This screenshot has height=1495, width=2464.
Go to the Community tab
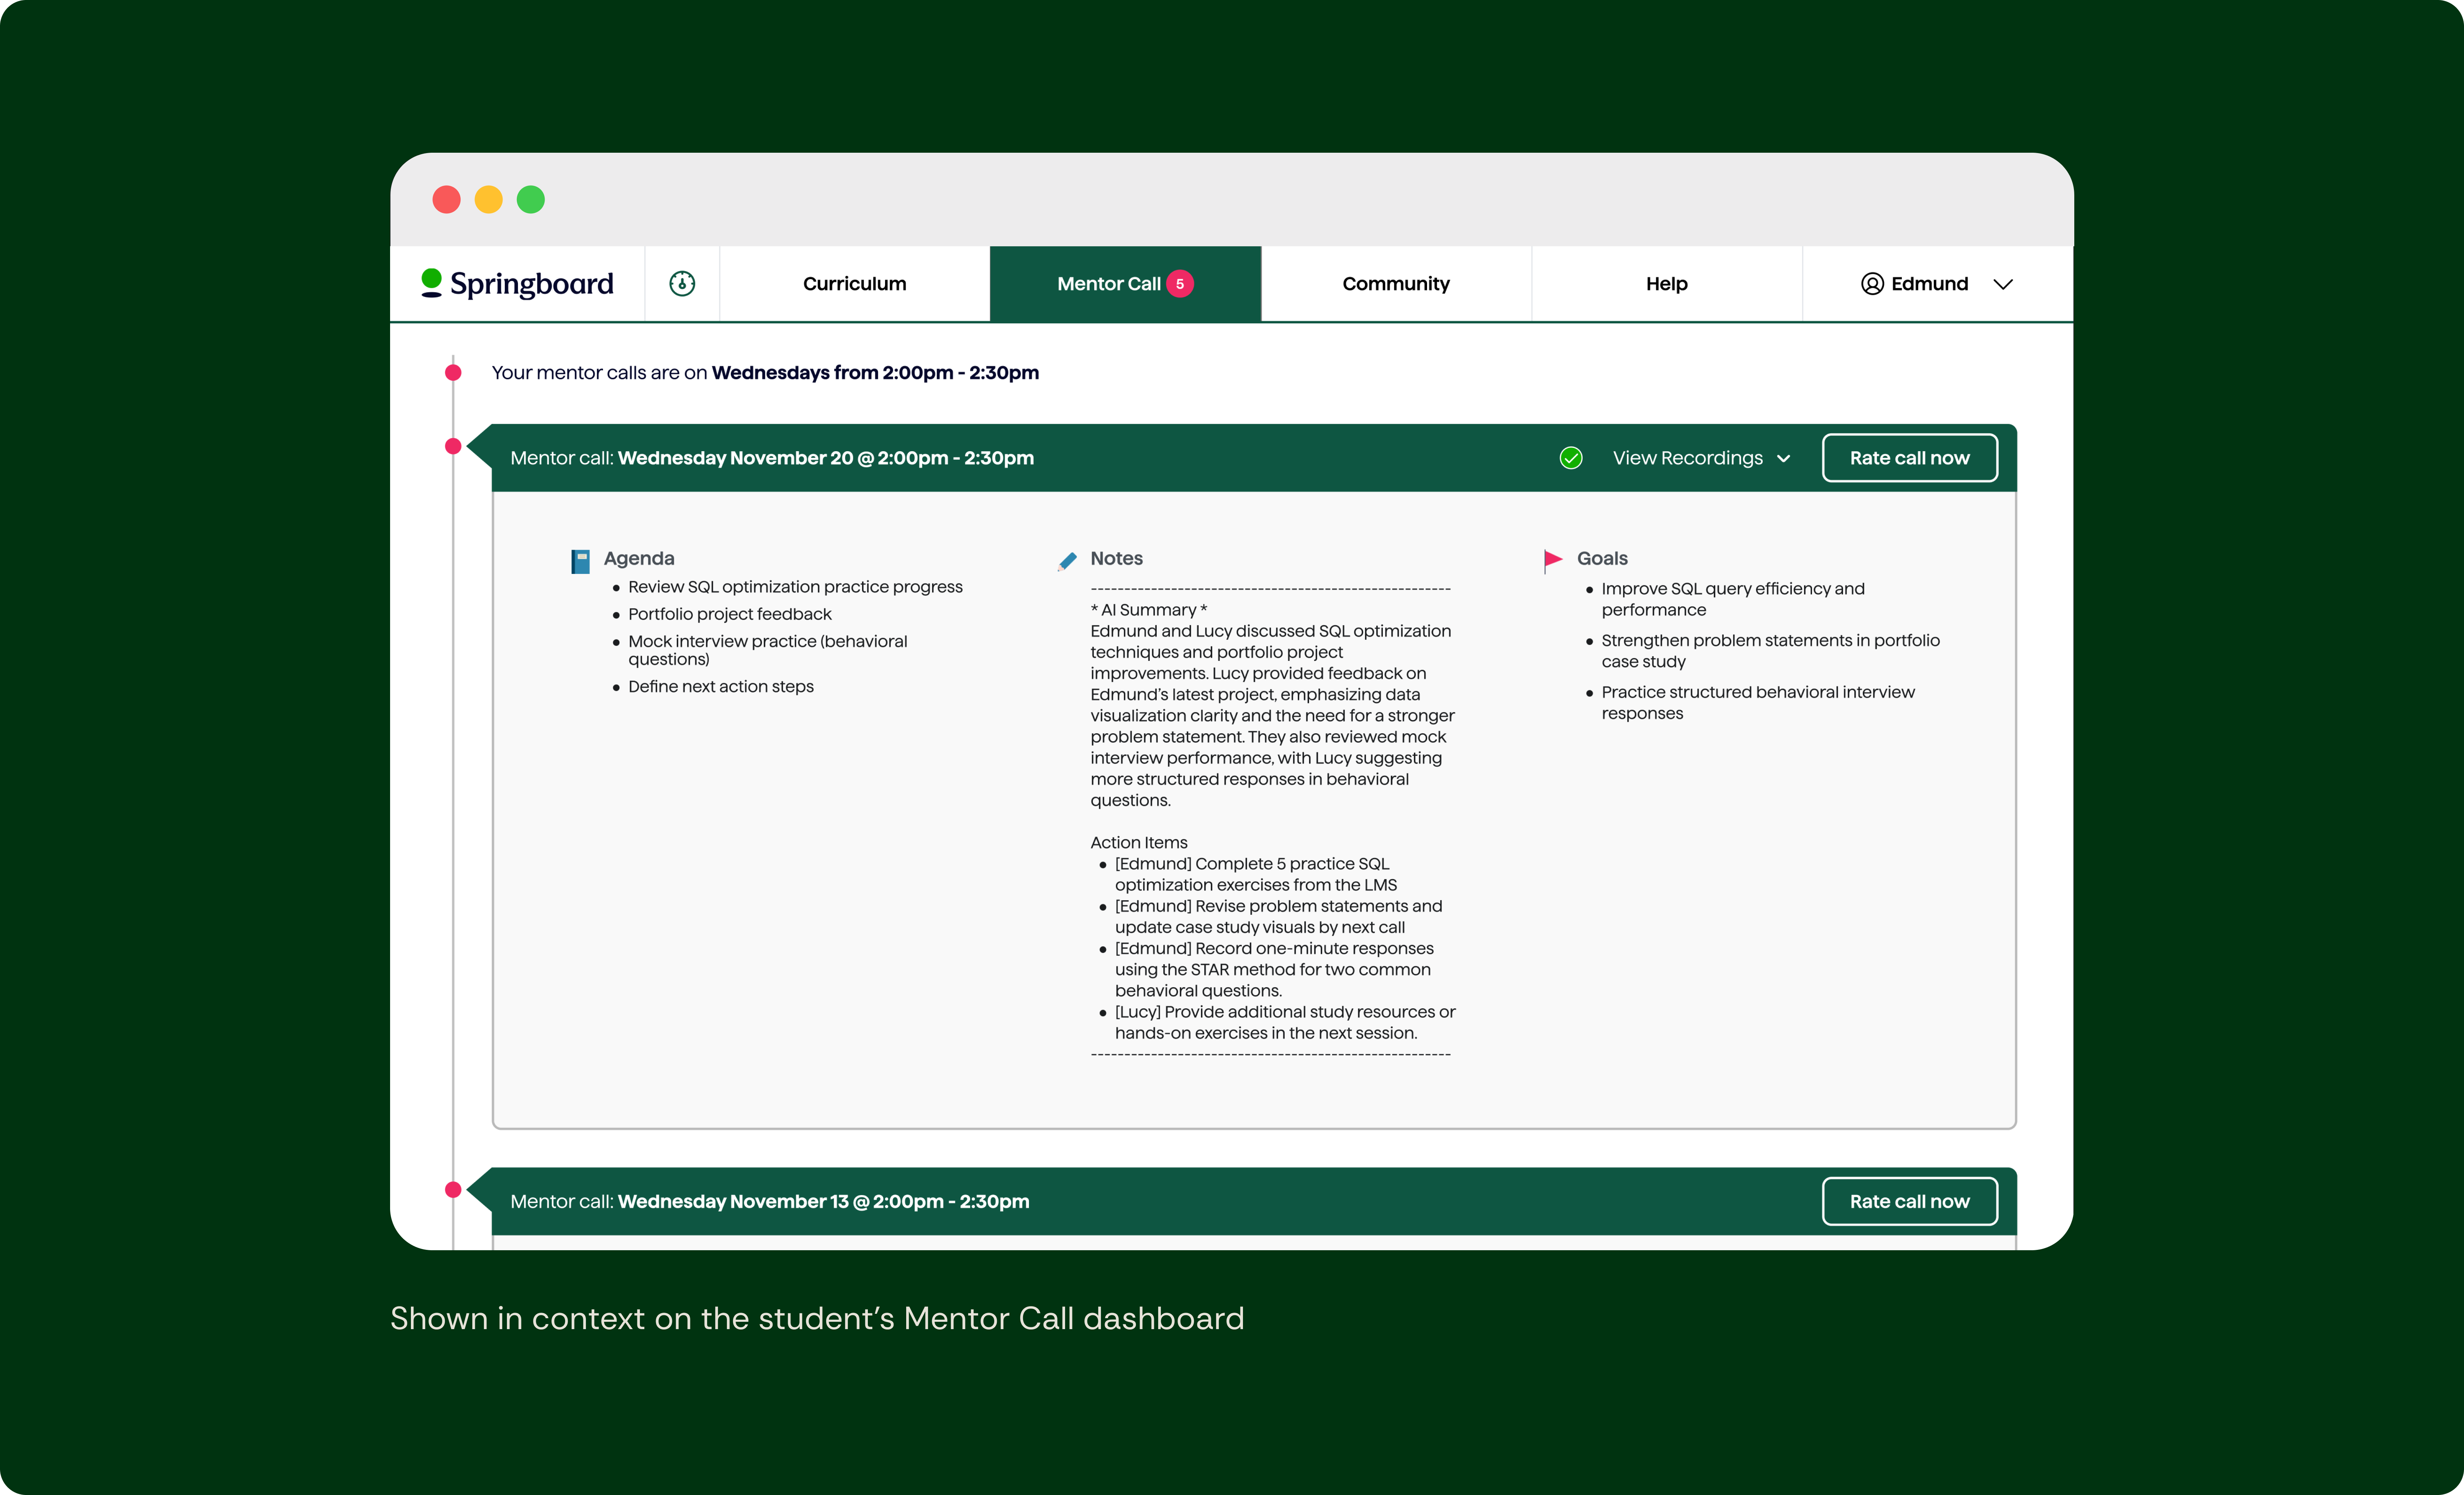(x=1396, y=284)
